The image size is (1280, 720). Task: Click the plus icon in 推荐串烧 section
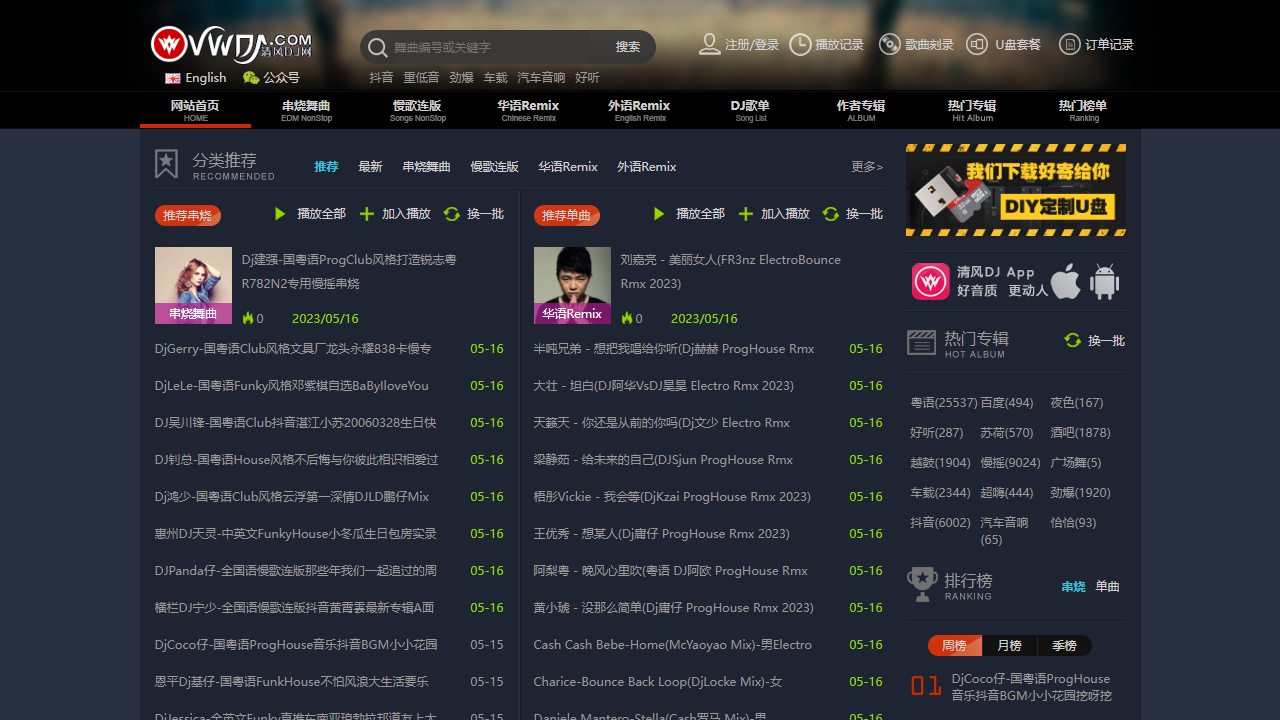367,214
